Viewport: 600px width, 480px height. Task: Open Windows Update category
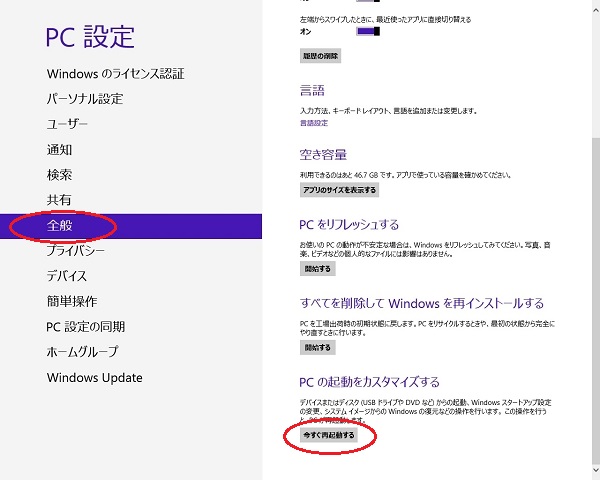(x=95, y=377)
